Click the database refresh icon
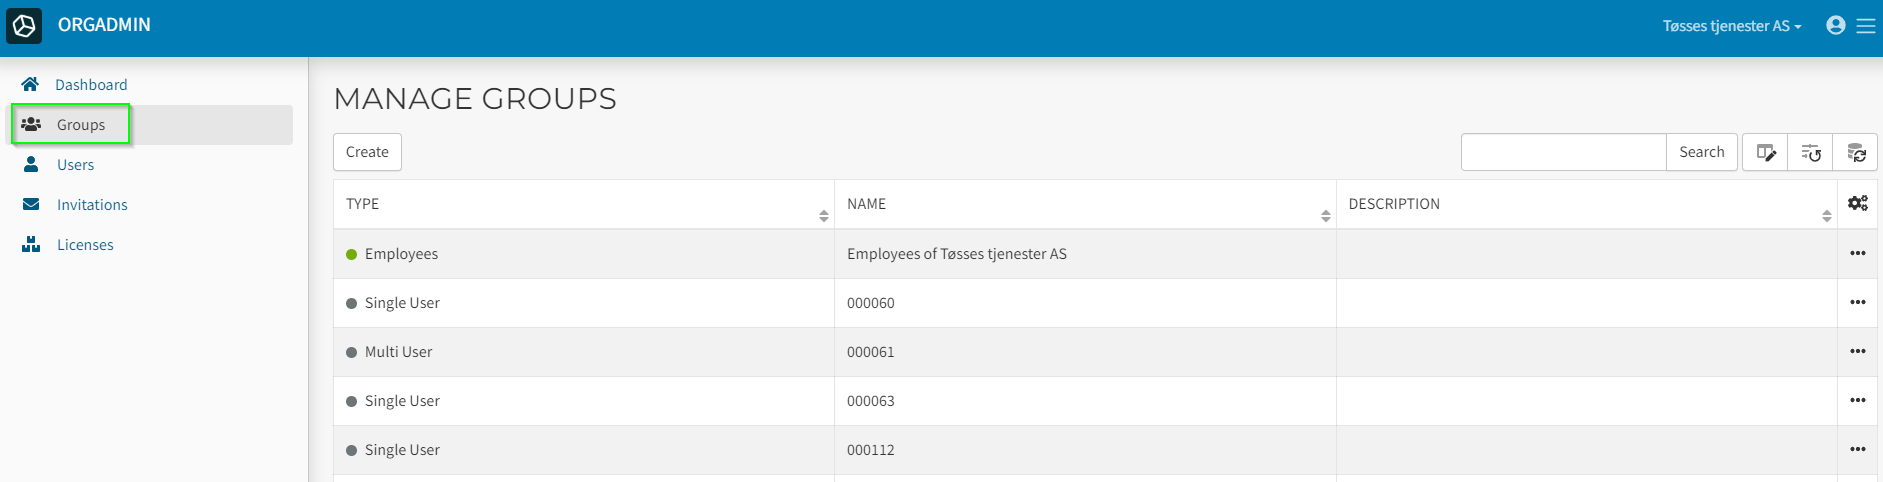Image resolution: width=1883 pixels, height=482 pixels. 1856,153
